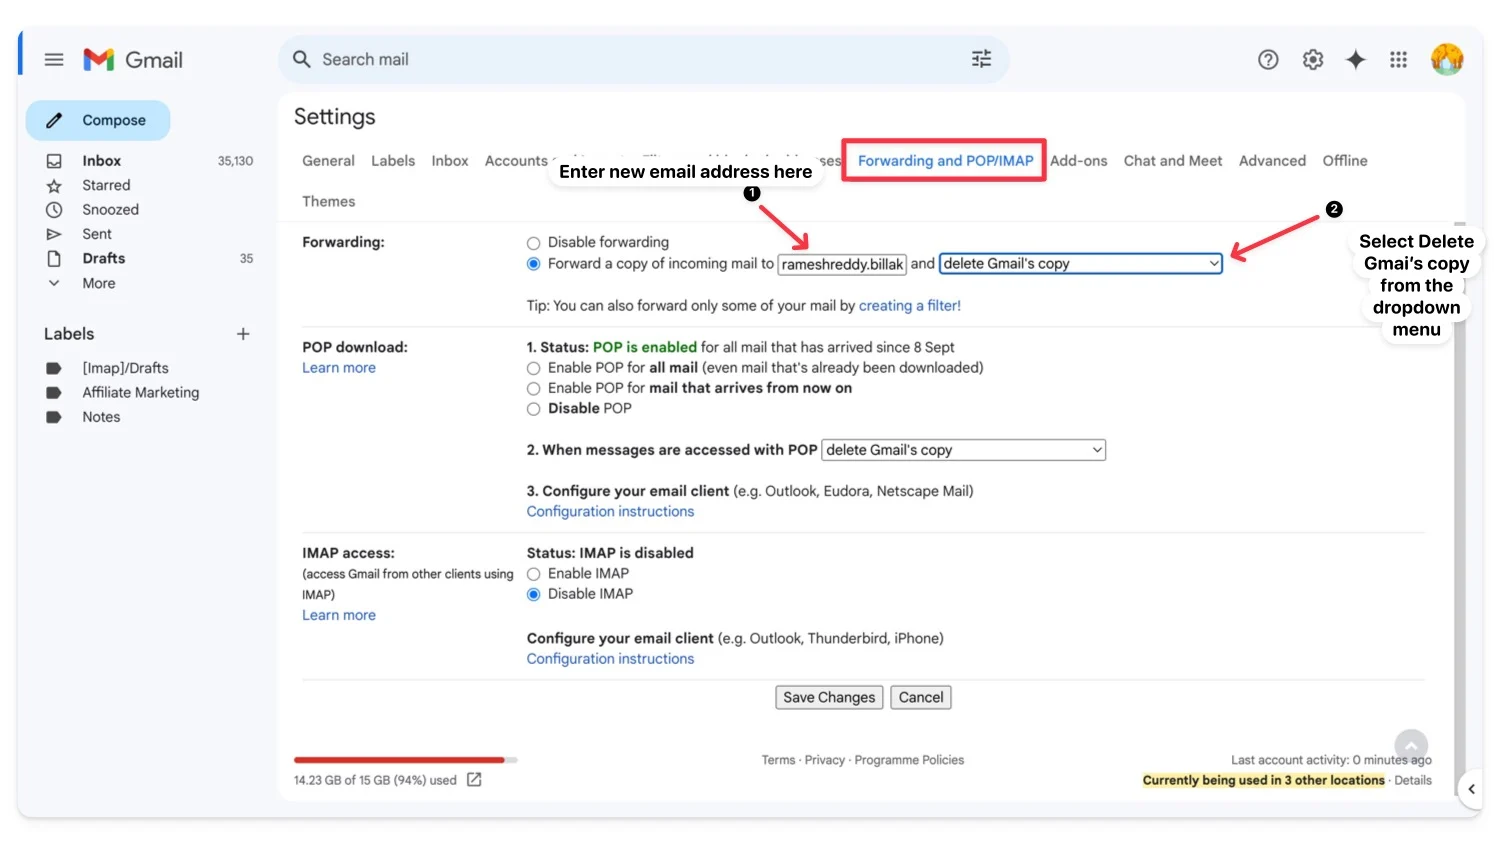This screenshot has height=844, width=1500.
Task: Open the manage storage external link icon
Action: click(x=474, y=780)
